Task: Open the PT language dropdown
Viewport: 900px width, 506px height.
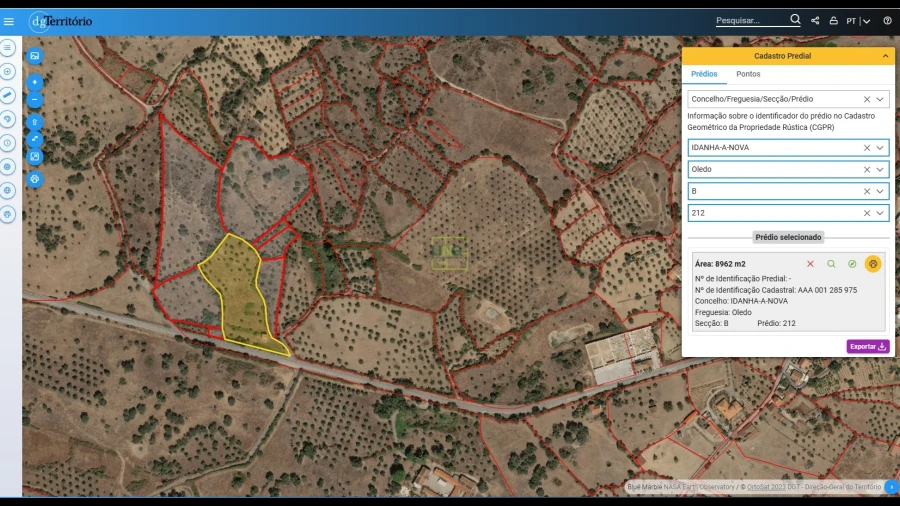Action: (857, 21)
